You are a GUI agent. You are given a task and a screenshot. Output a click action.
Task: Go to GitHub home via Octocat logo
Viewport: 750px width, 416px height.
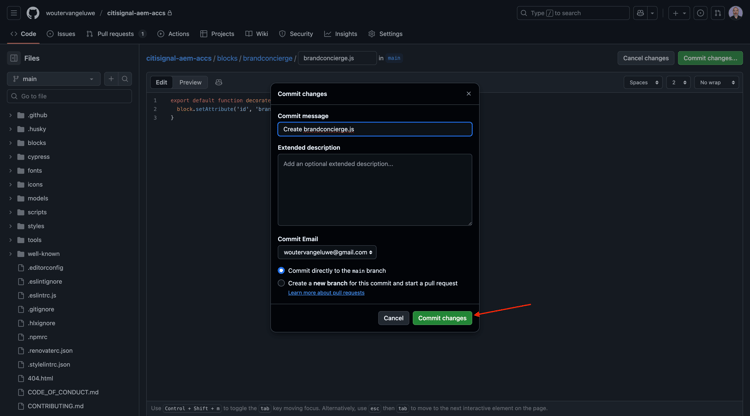[33, 13]
